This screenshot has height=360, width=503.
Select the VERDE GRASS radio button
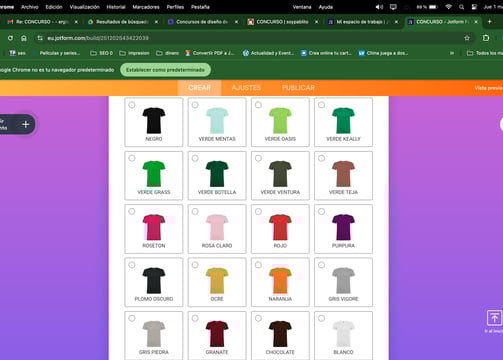tap(132, 158)
